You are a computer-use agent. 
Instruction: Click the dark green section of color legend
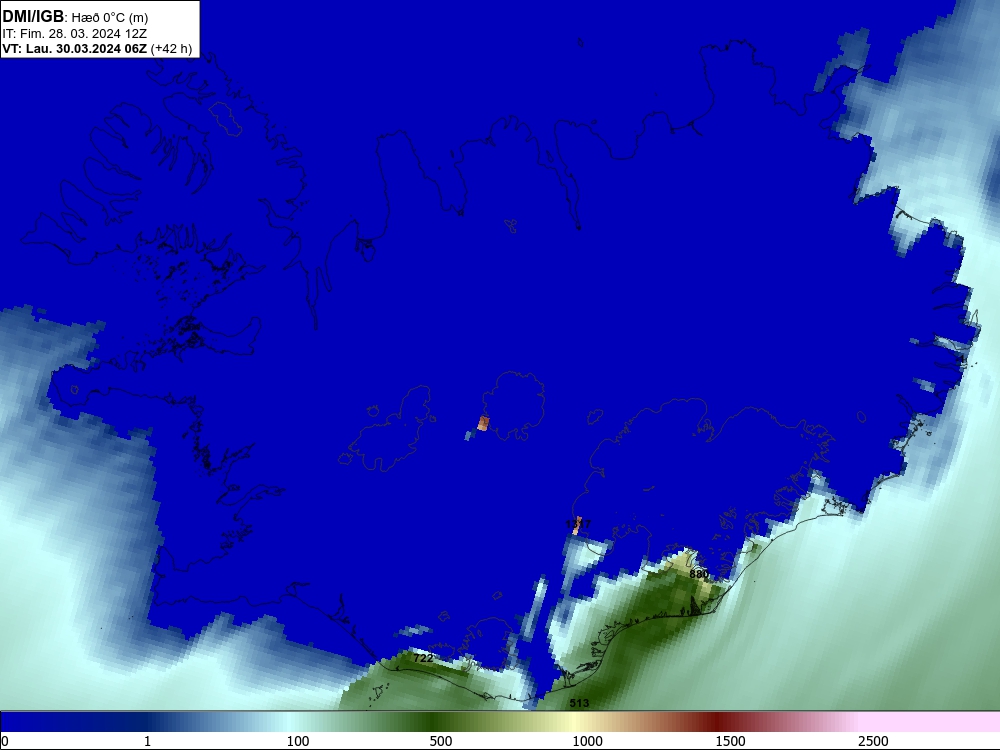[x=434, y=722]
